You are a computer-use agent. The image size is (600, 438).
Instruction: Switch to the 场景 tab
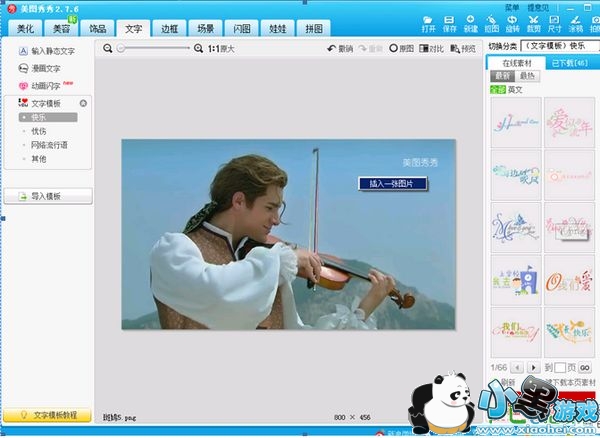[x=205, y=29]
